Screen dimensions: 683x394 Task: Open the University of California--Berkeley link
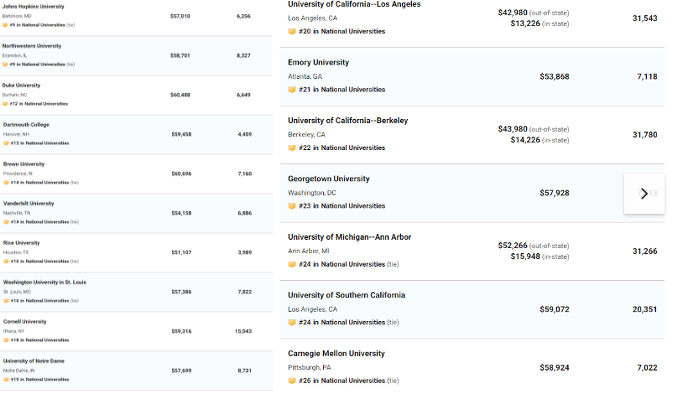[x=348, y=121]
